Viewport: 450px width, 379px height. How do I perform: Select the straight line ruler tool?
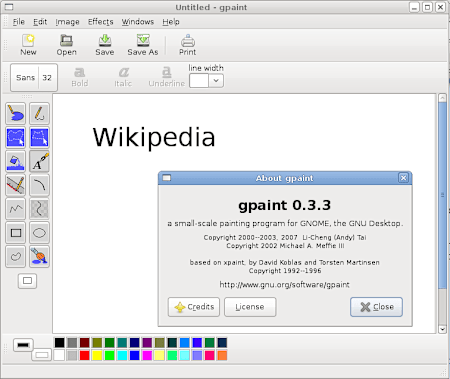coord(15,185)
